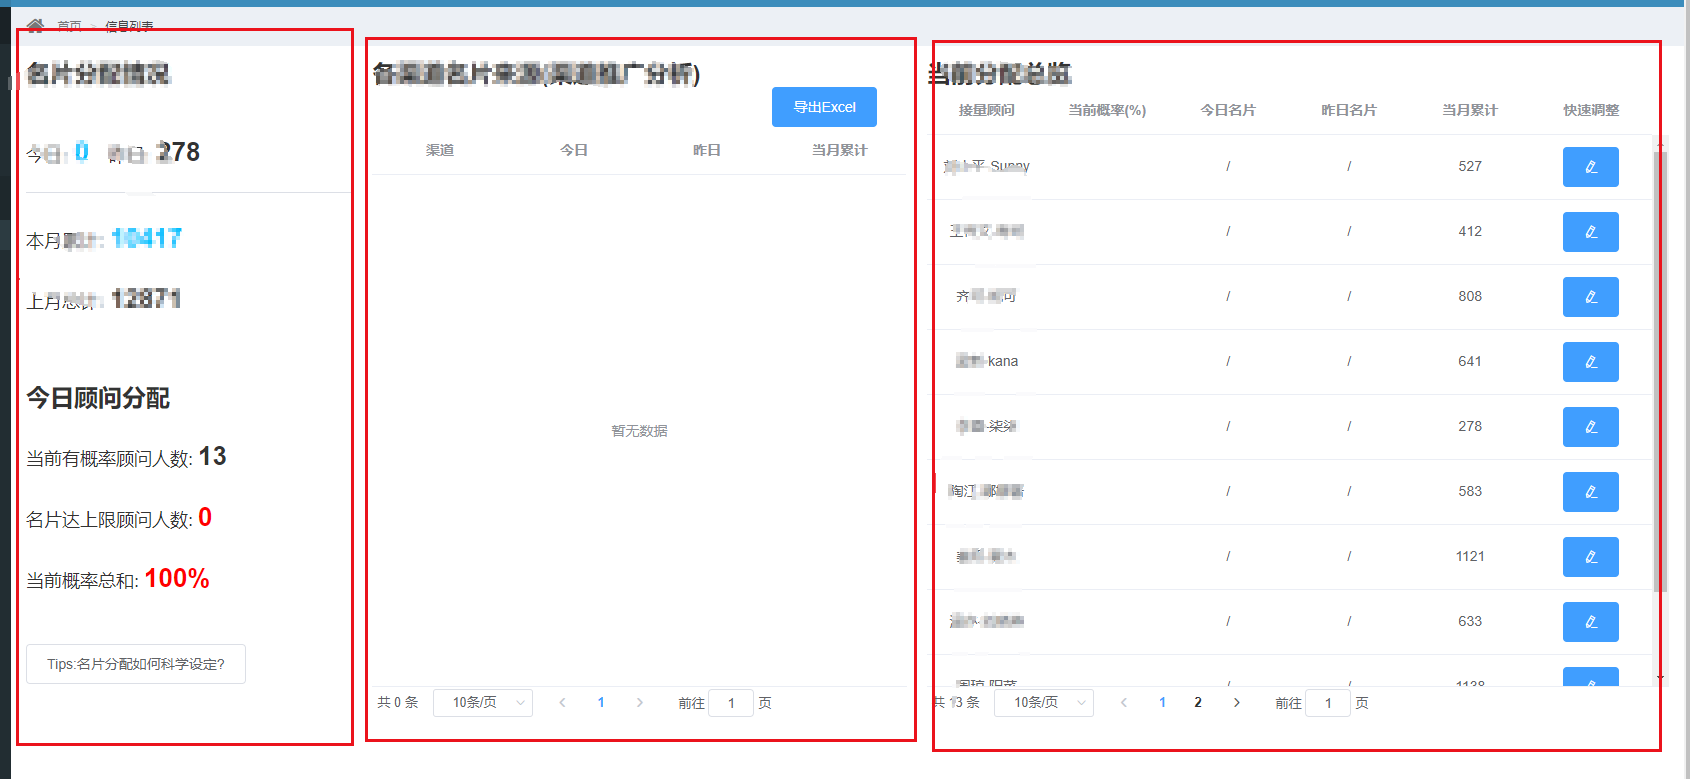Viewport: 1690px width, 779px height.
Task: Click the allocation table vertical scrollbar
Action: 1660,370
